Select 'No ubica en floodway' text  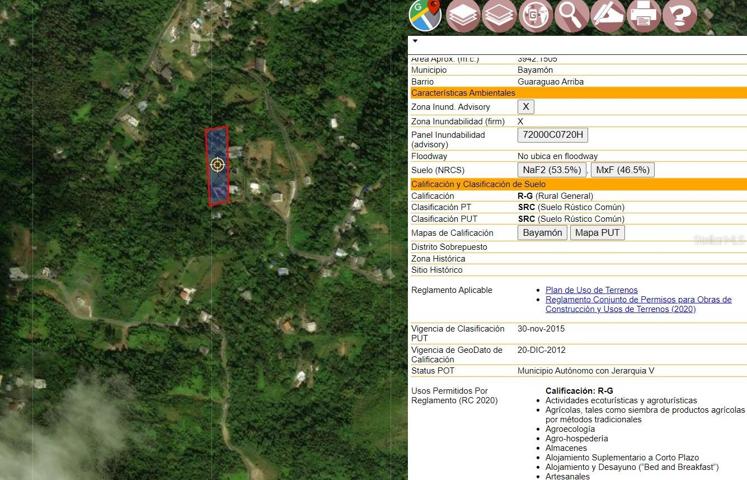pos(557,156)
